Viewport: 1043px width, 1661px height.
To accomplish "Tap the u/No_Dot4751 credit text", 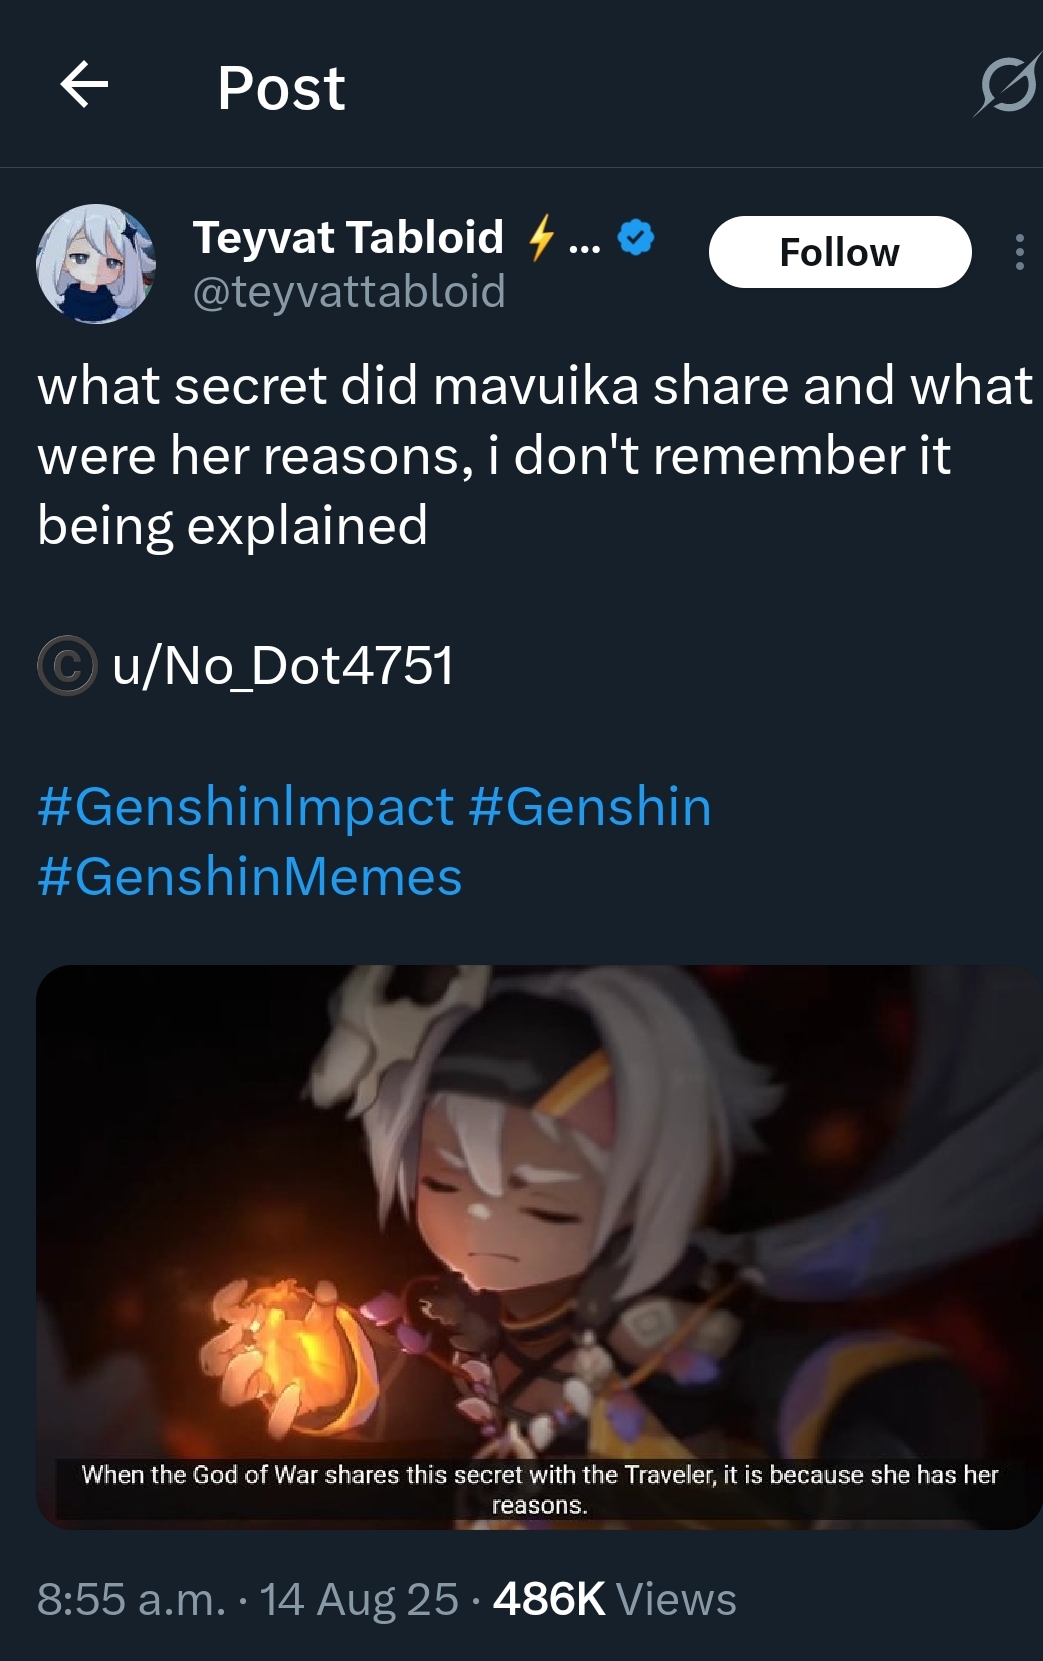I will point(284,666).
